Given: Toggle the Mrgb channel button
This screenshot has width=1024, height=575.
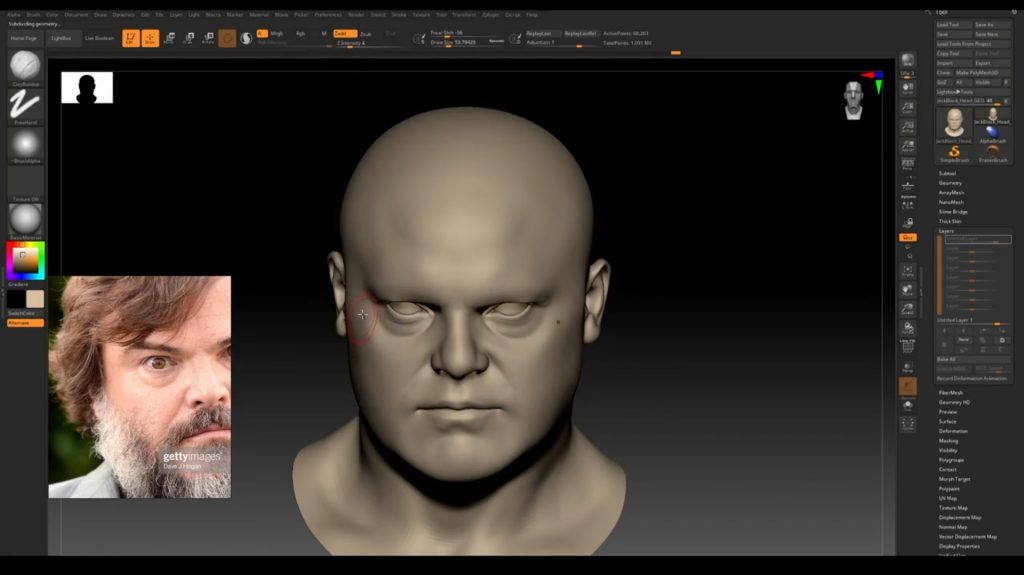Looking at the screenshot, I should [x=277, y=33].
